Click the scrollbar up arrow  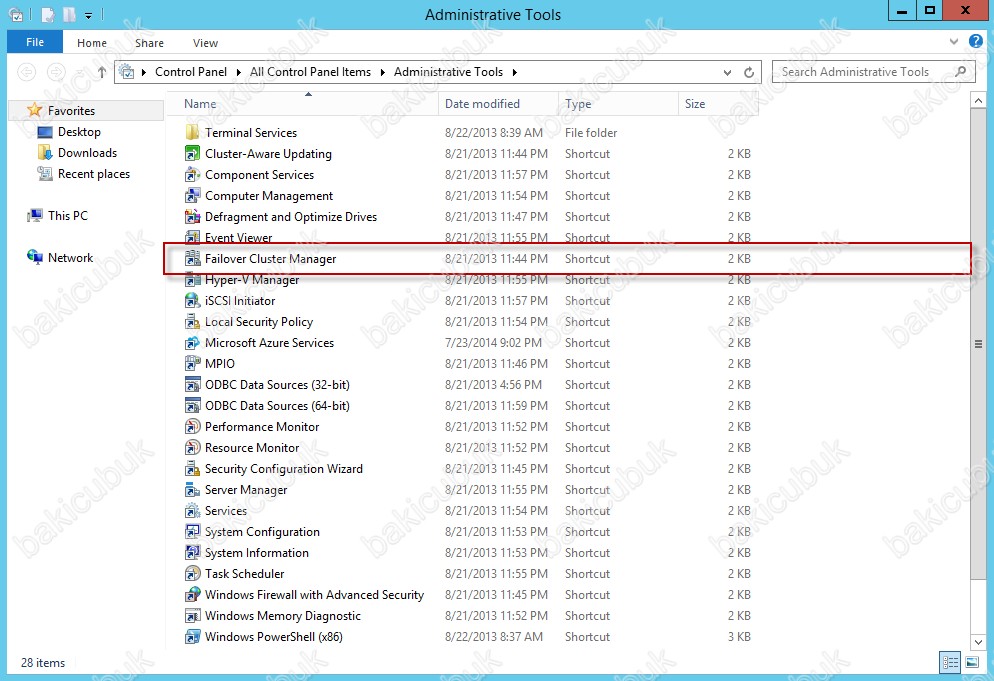coord(978,100)
